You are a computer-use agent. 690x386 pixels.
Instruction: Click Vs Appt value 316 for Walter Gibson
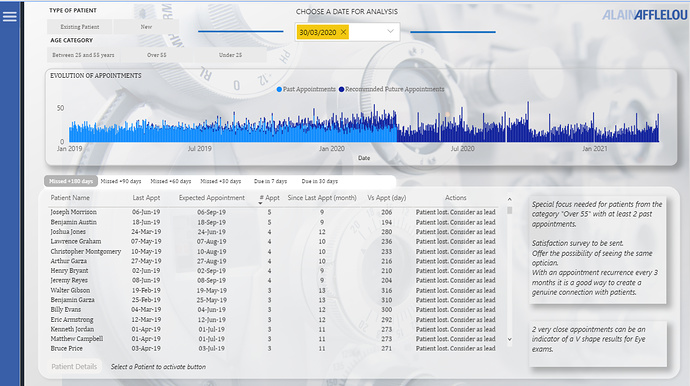pos(387,290)
